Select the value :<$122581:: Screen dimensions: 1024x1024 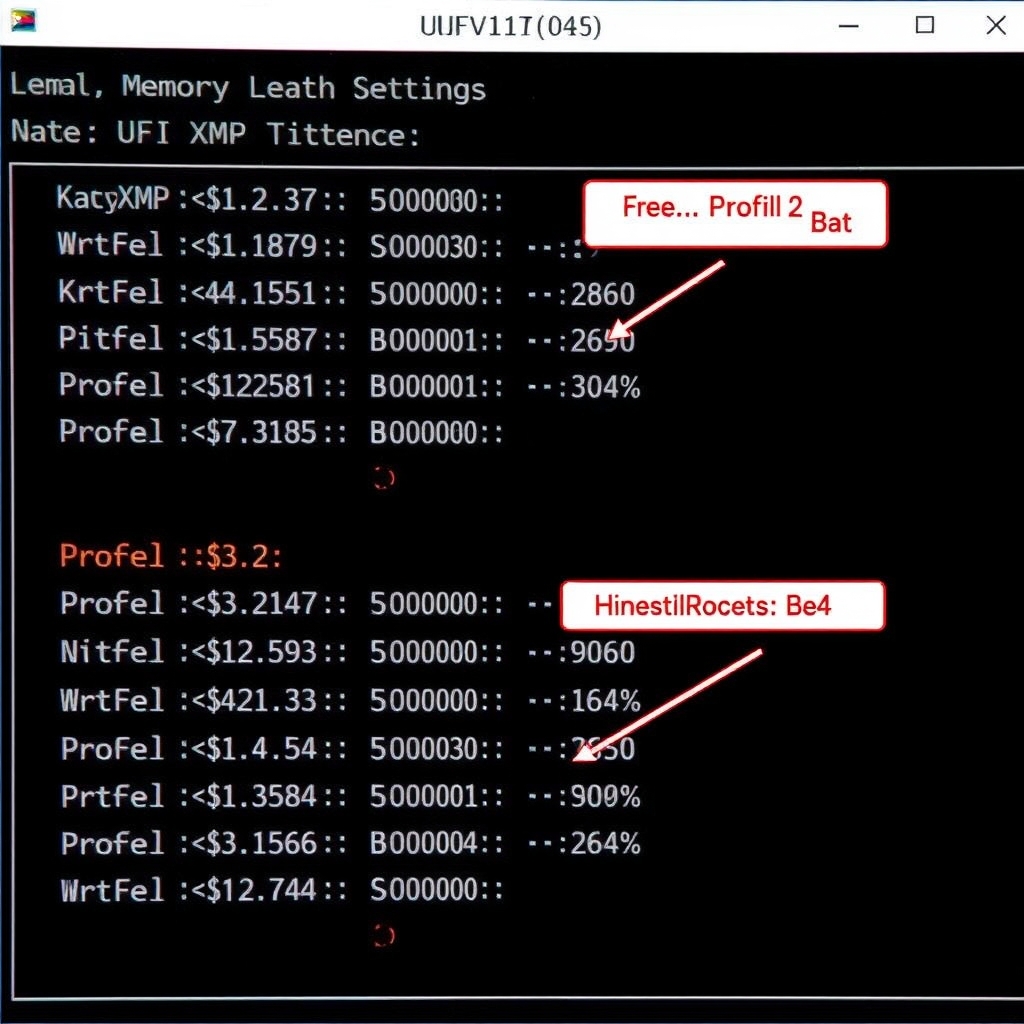262,387
